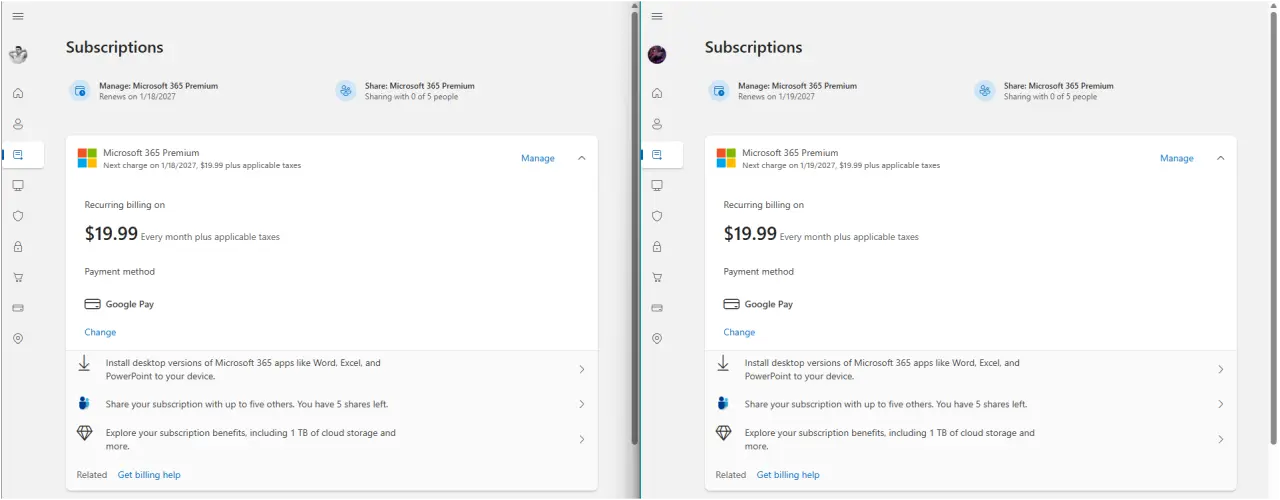Open shopping cart icon in right sidebar
The image size is (1280, 500).
click(x=657, y=277)
